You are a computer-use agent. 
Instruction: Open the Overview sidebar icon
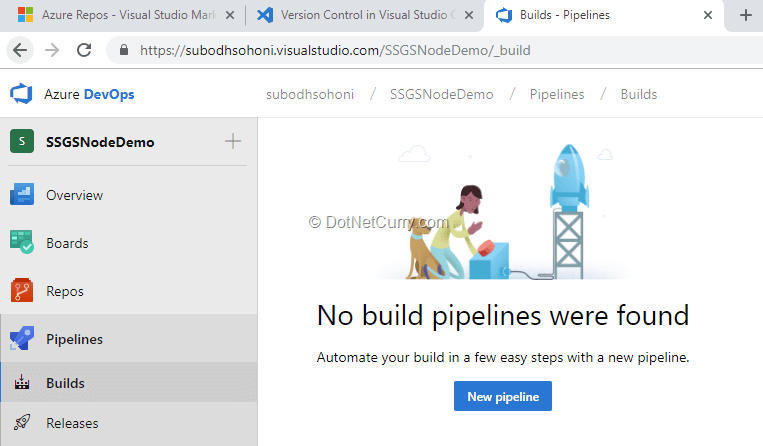pos(22,195)
